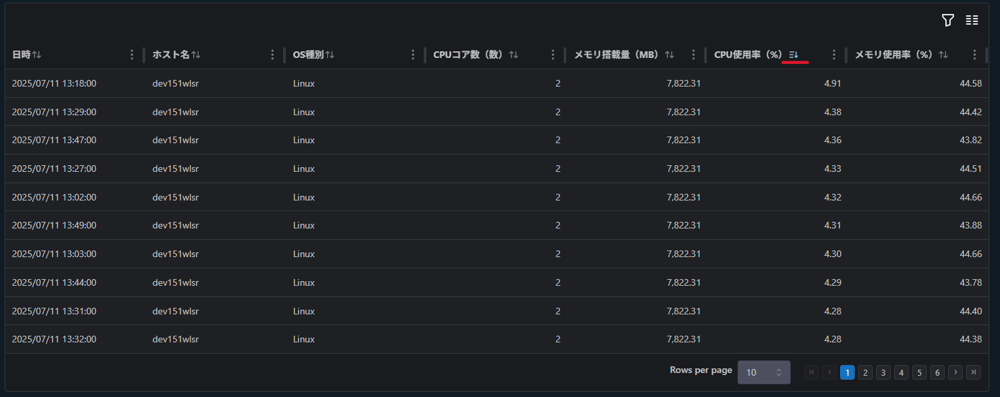This screenshot has height=397, width=1000.
Task: Go to page 2
Action: click(865, 372)
